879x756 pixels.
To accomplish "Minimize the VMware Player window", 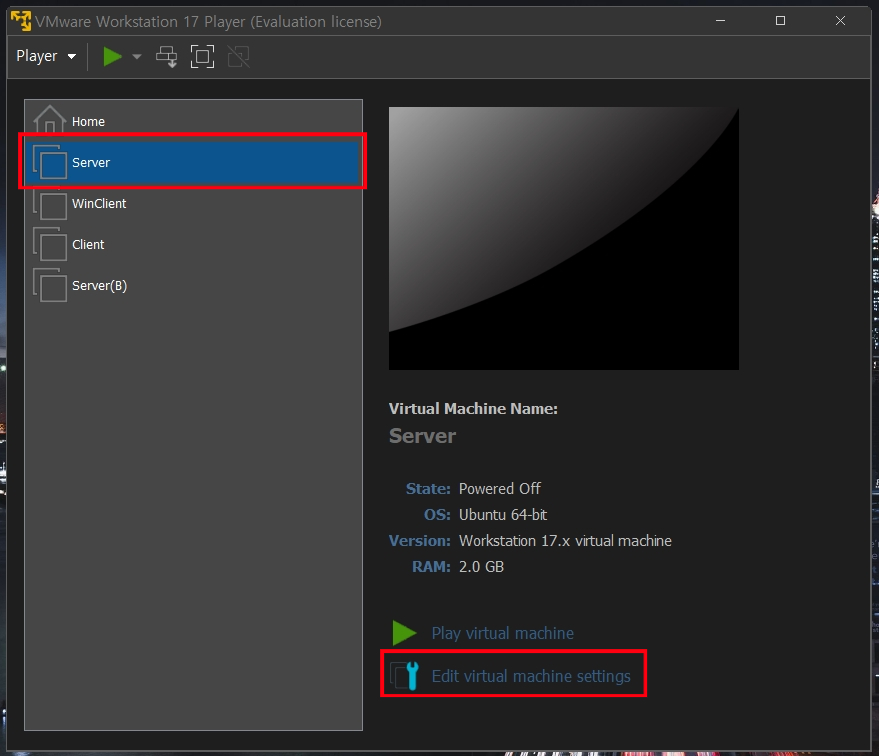I will coord(720,21).
